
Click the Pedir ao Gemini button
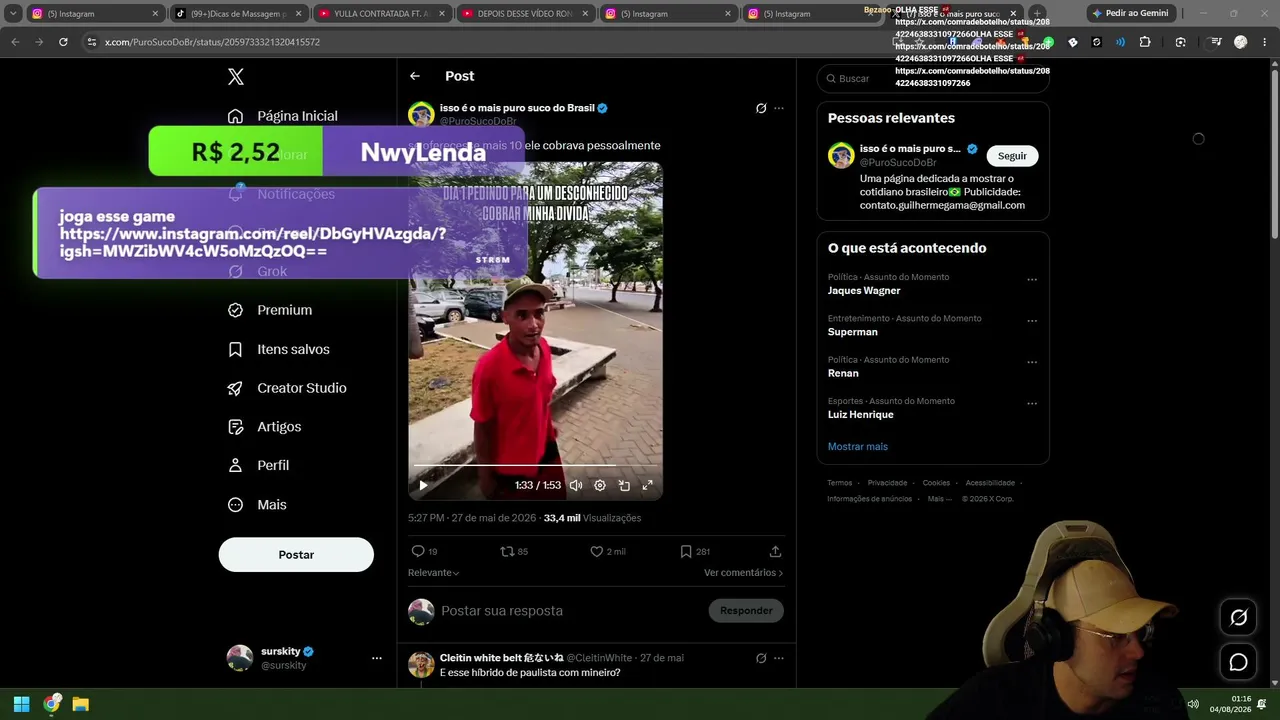[1130, 14]
